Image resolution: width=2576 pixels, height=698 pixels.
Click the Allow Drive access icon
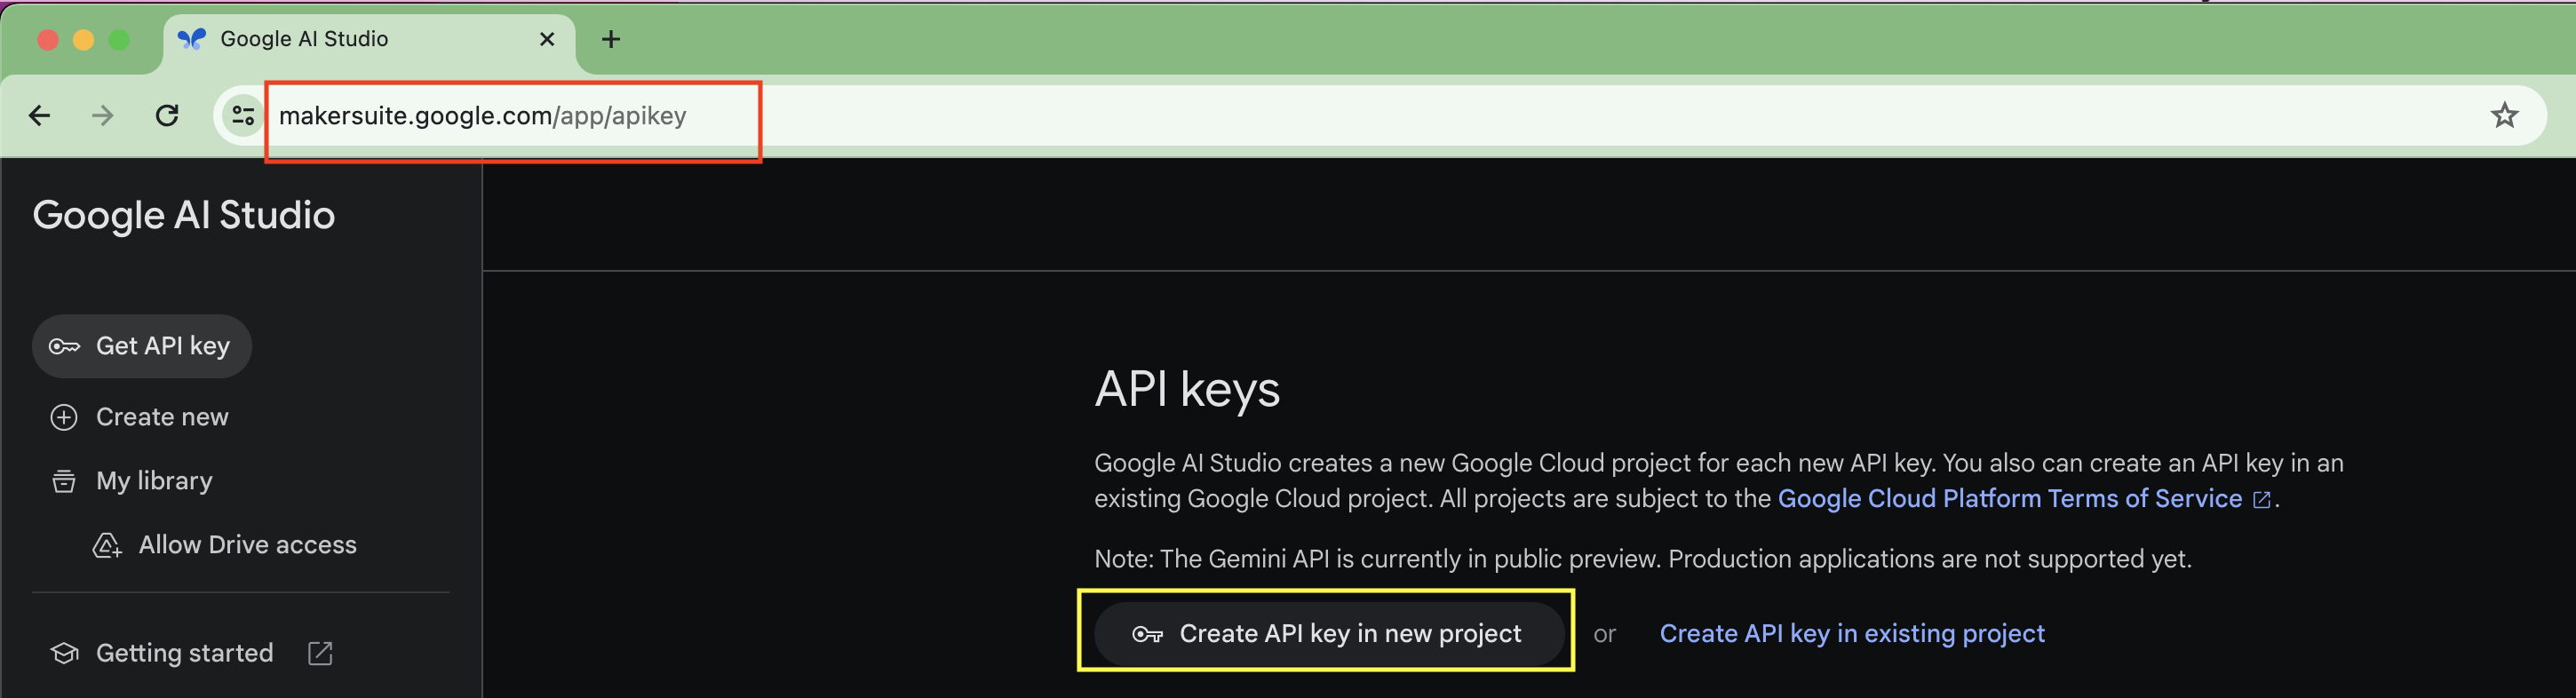click(x=107, y=545)
